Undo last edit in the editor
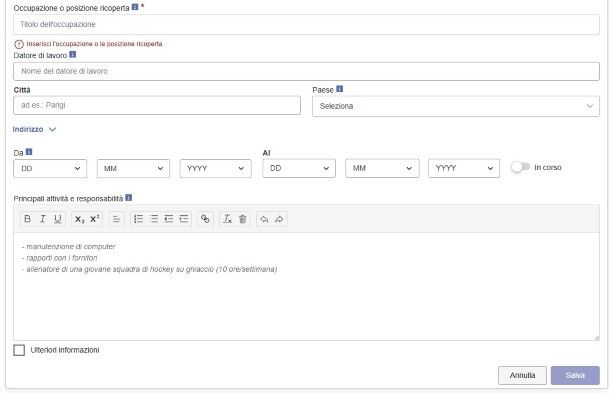This screenshot has height=393, width=610. [x=264, y=219]
